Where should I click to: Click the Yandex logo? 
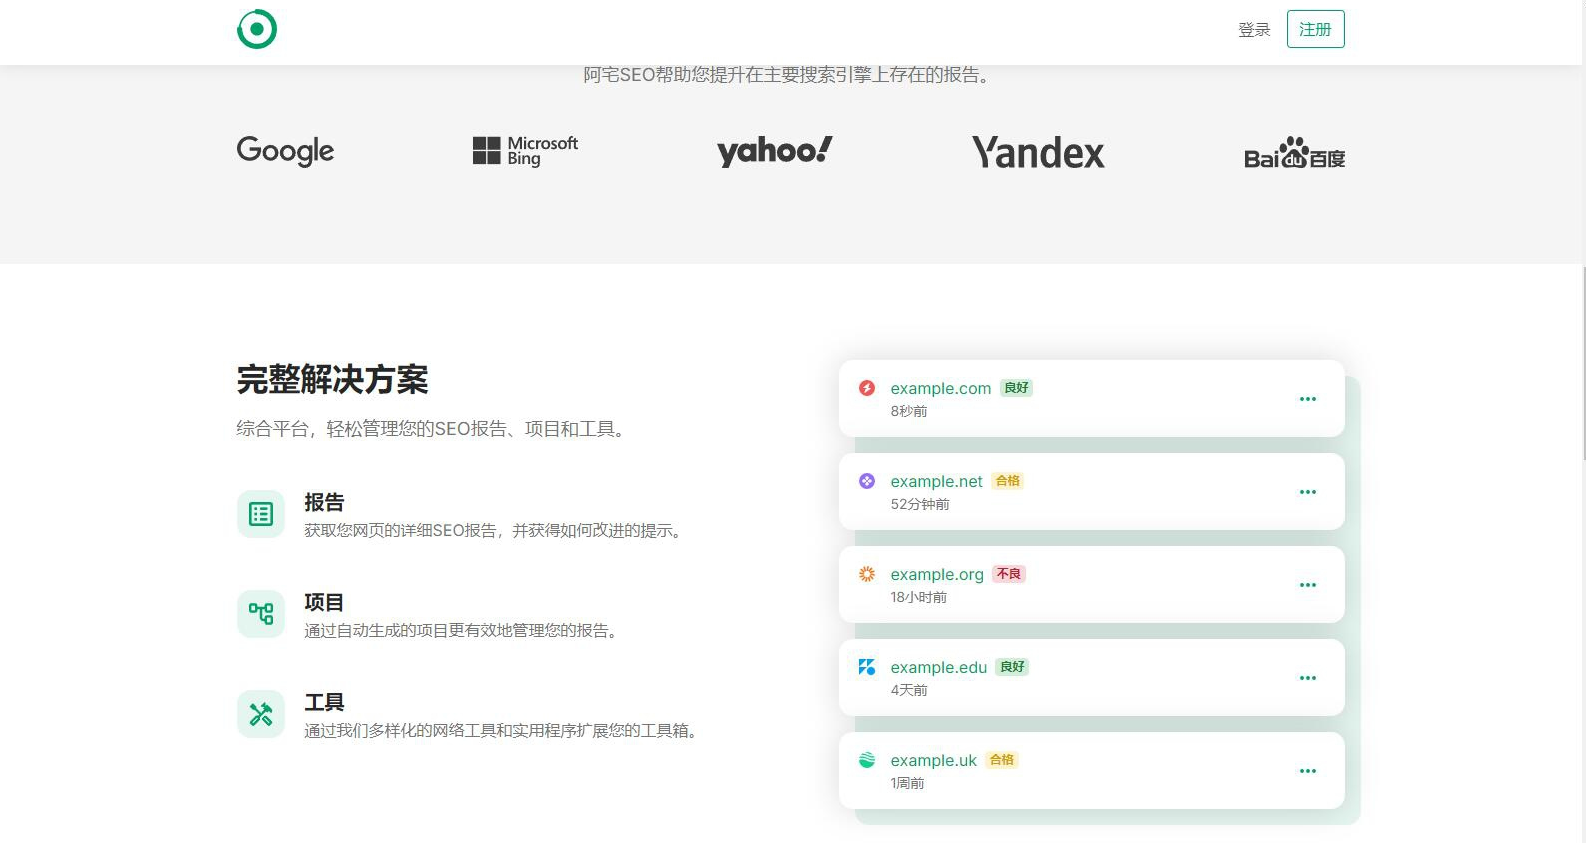pos(1038,152)
